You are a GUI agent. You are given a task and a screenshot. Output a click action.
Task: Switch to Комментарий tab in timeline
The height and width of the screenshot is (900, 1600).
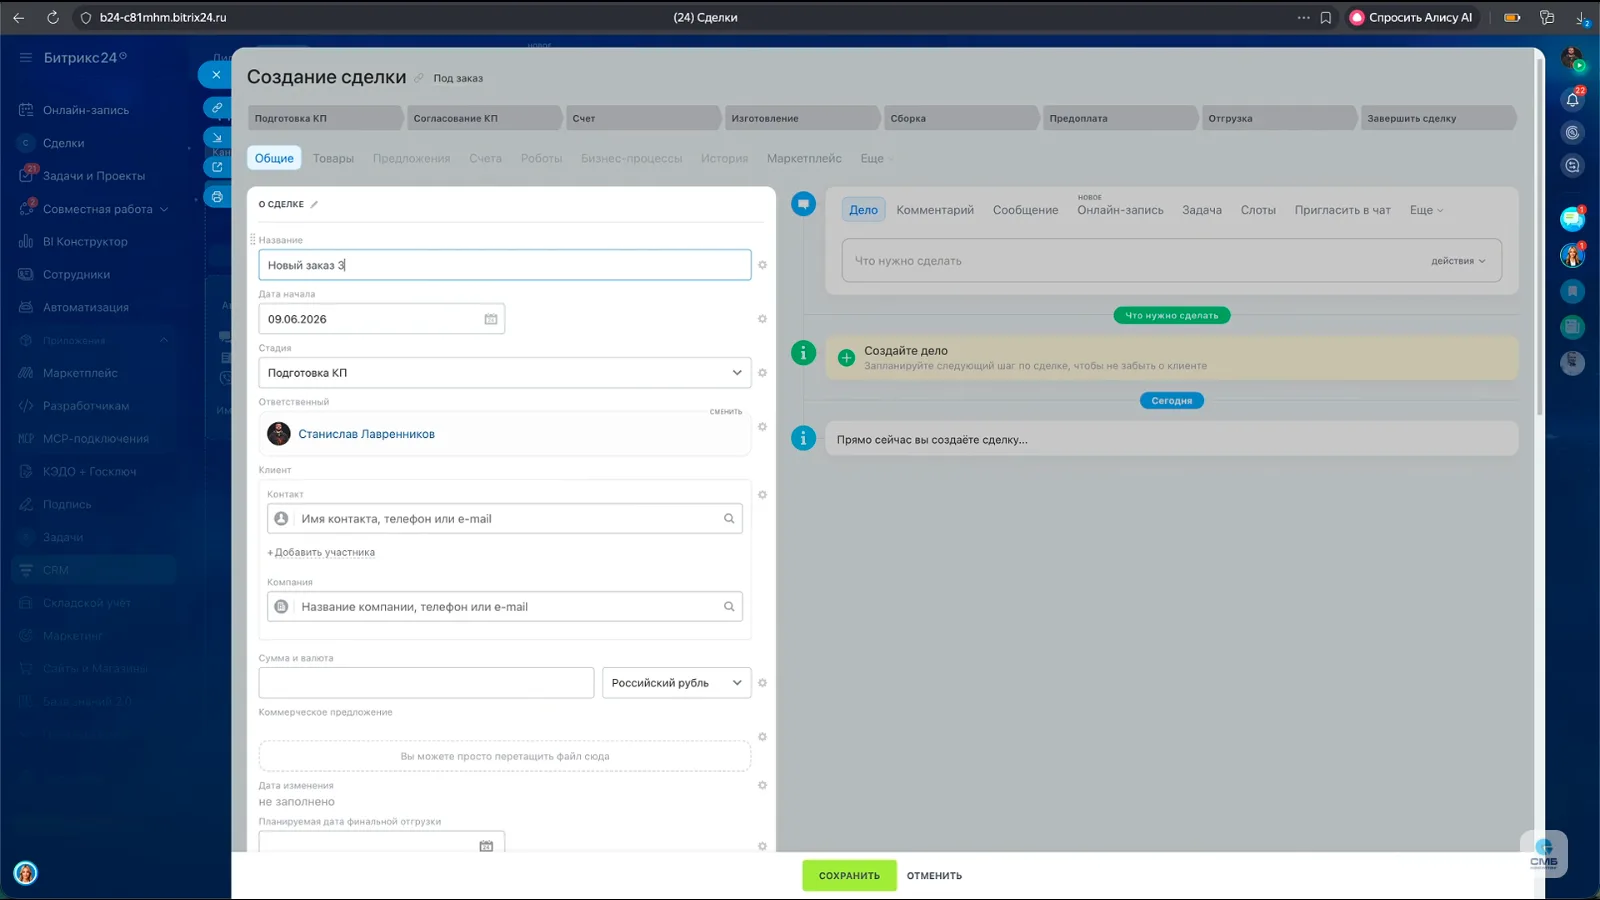point(935,210)
